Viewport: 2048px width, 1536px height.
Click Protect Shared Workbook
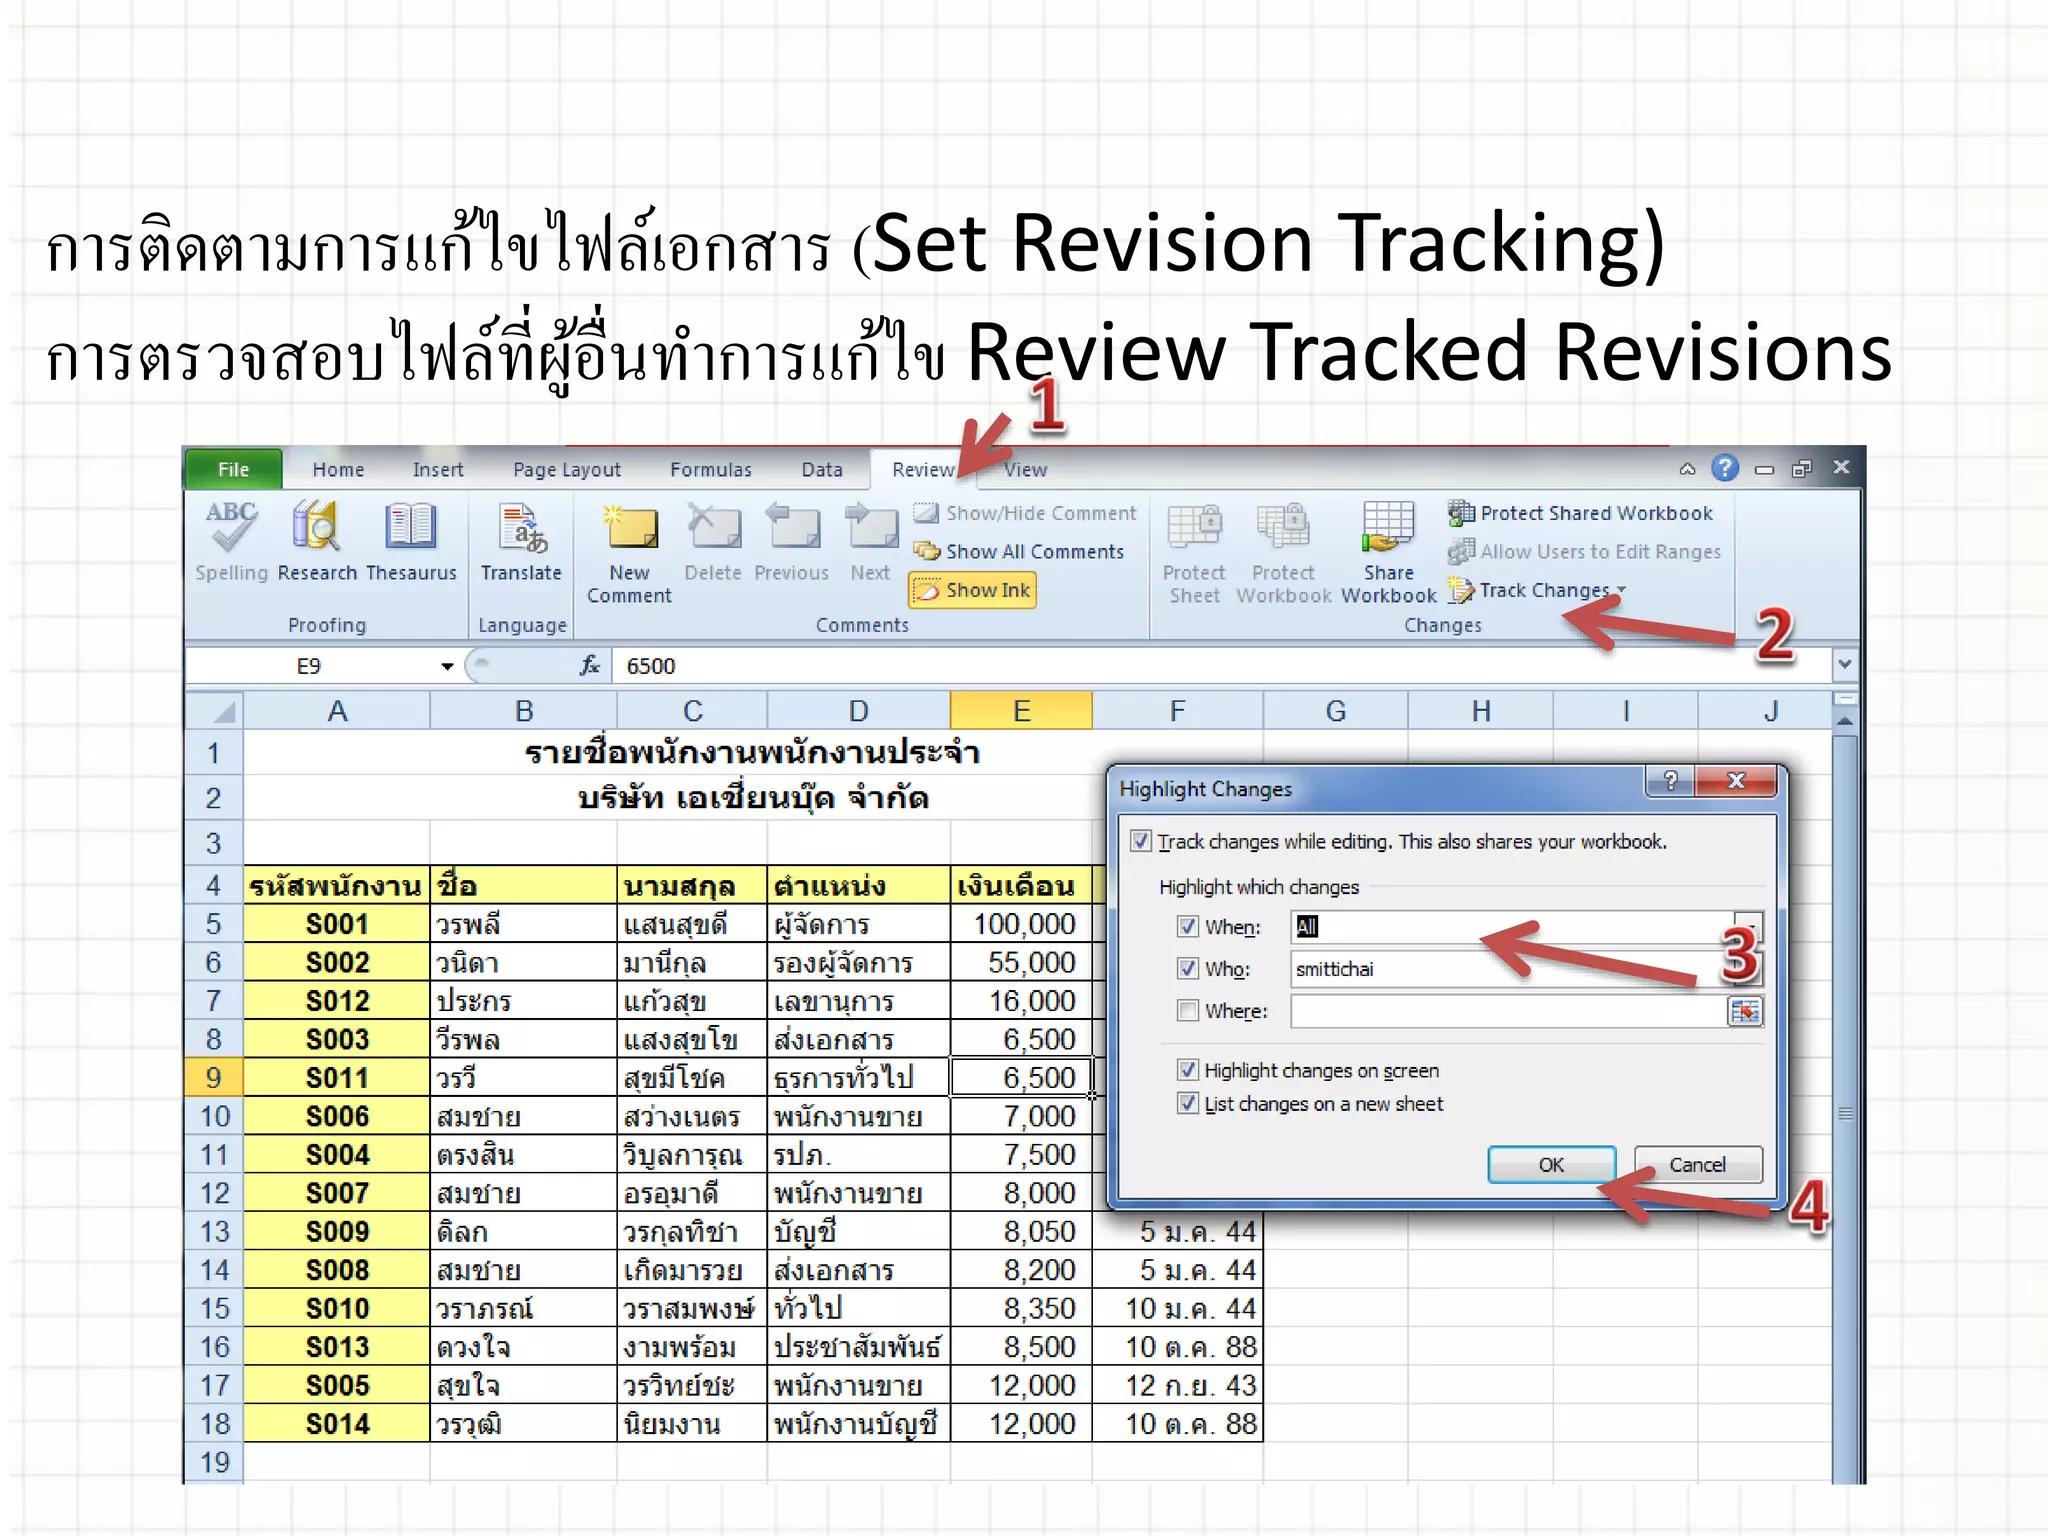tap(1581, 513)
